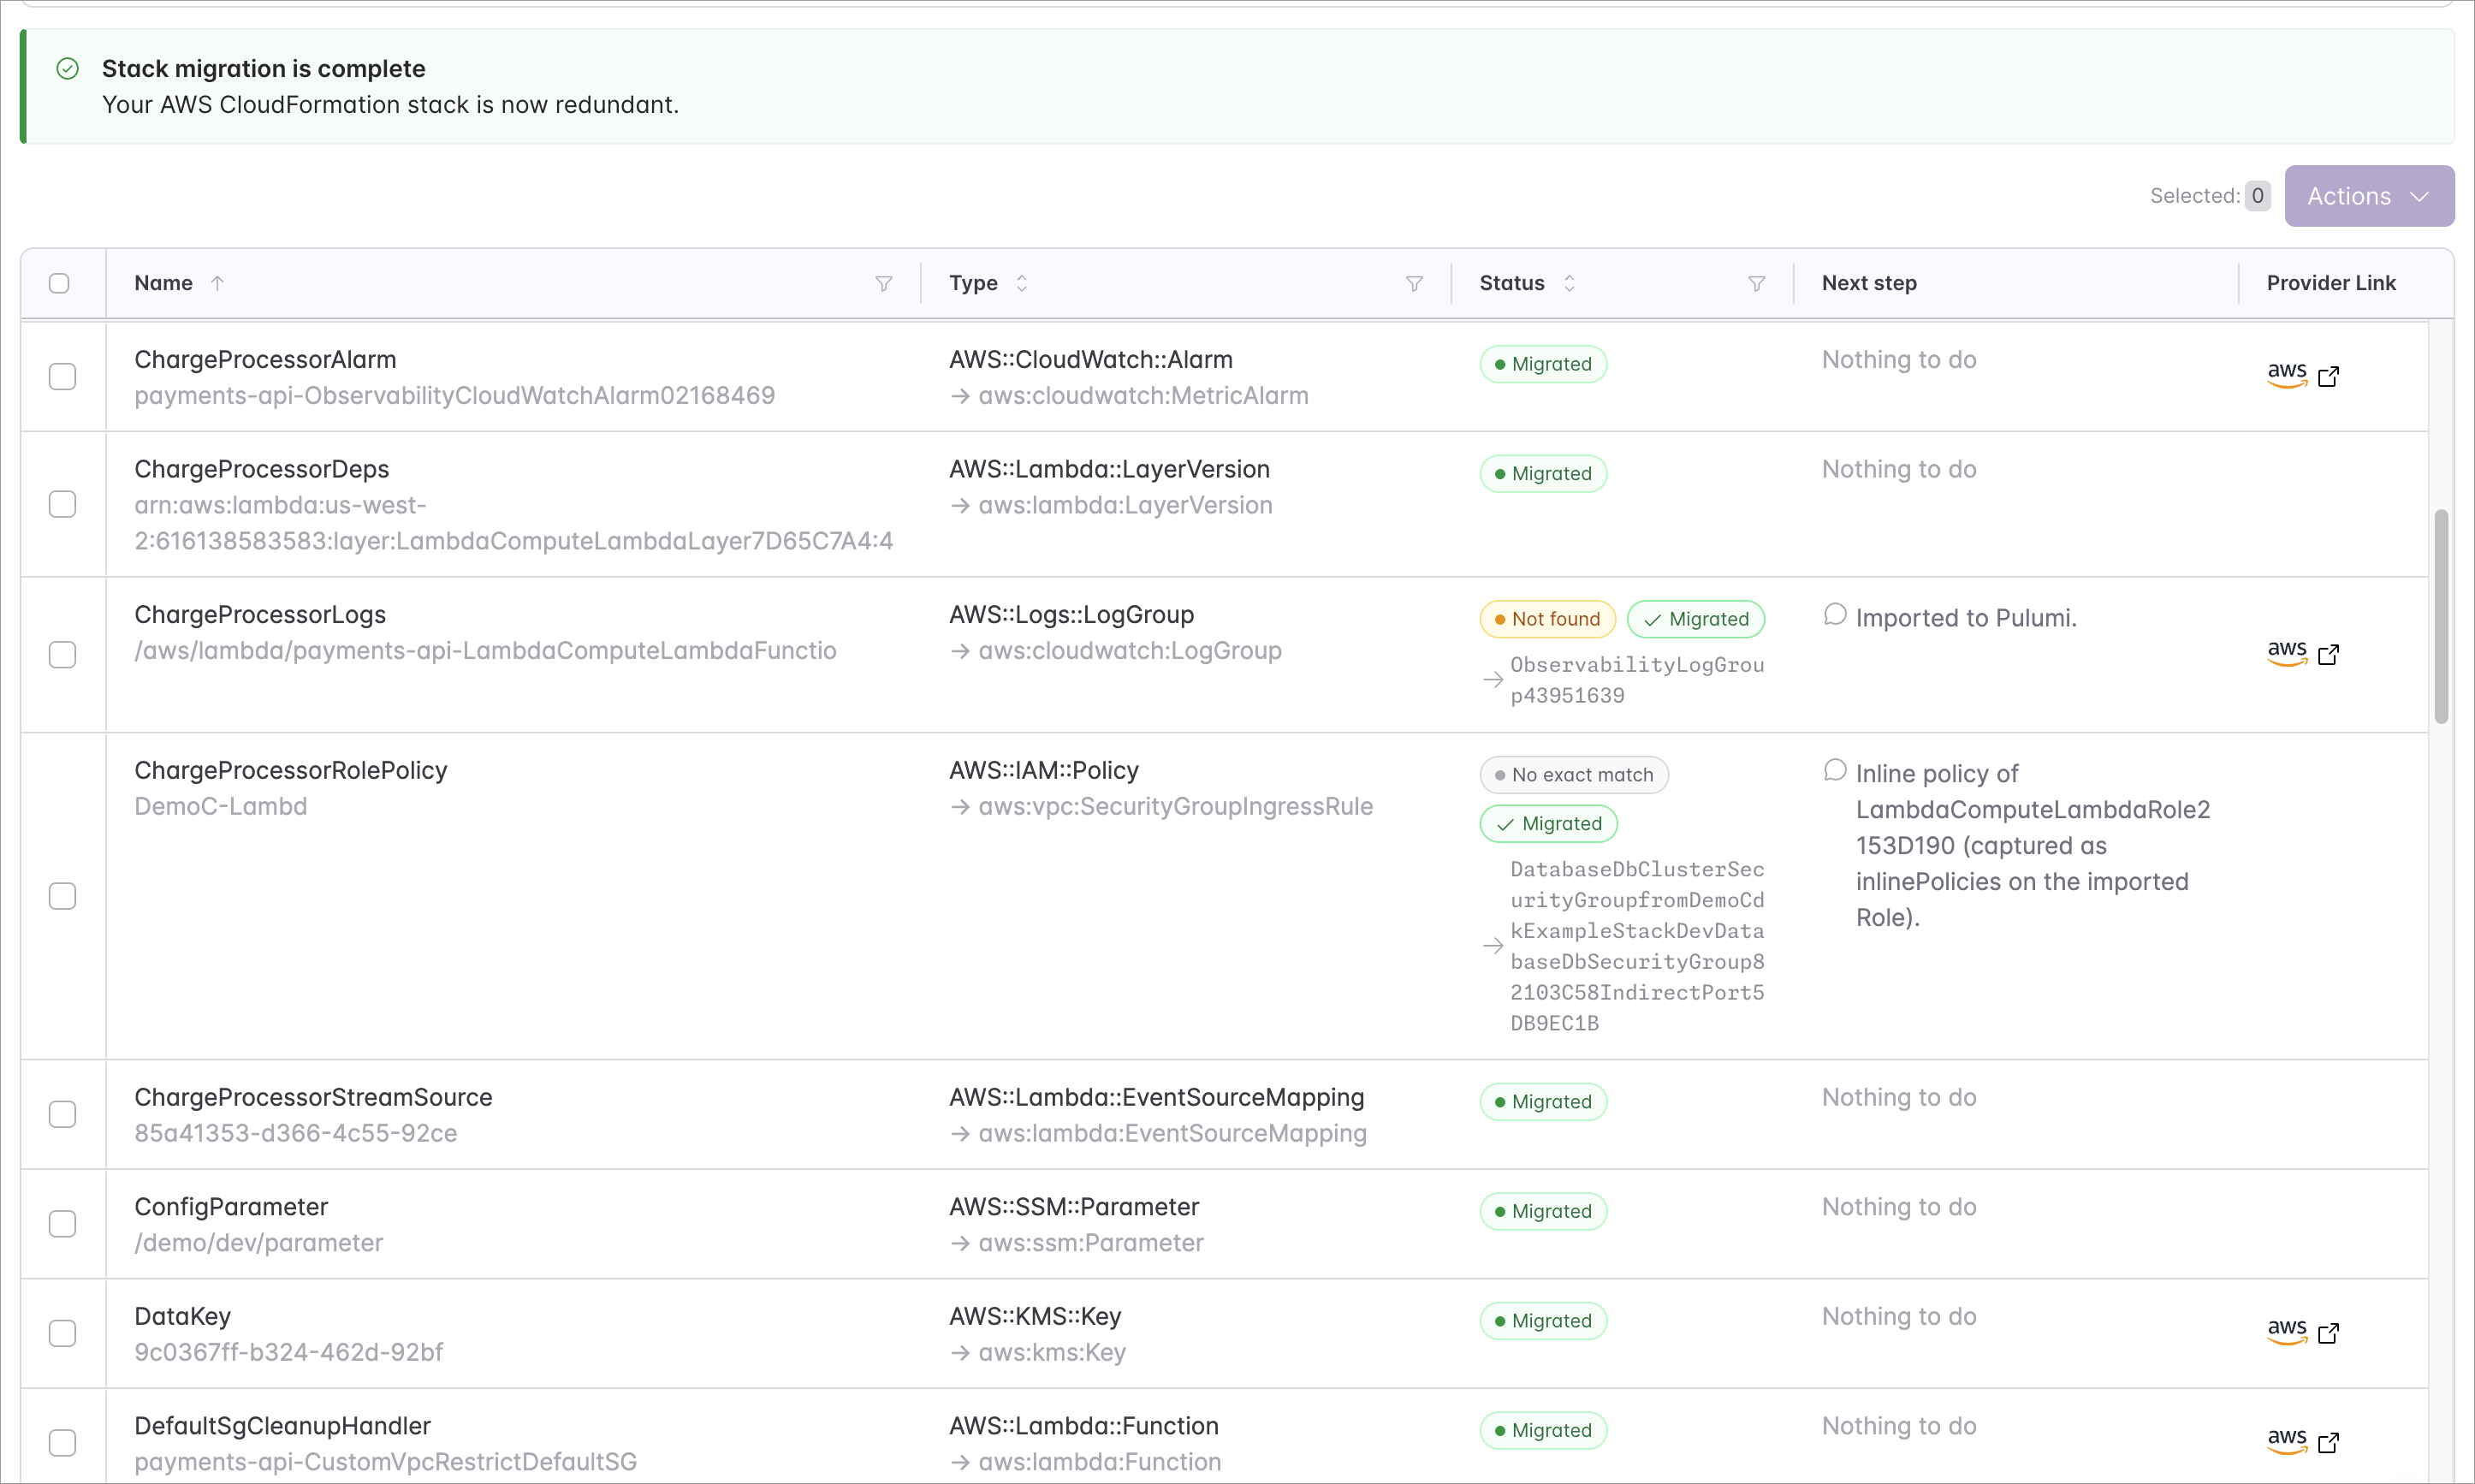Open the Name column filter

[x=883, y=283]
